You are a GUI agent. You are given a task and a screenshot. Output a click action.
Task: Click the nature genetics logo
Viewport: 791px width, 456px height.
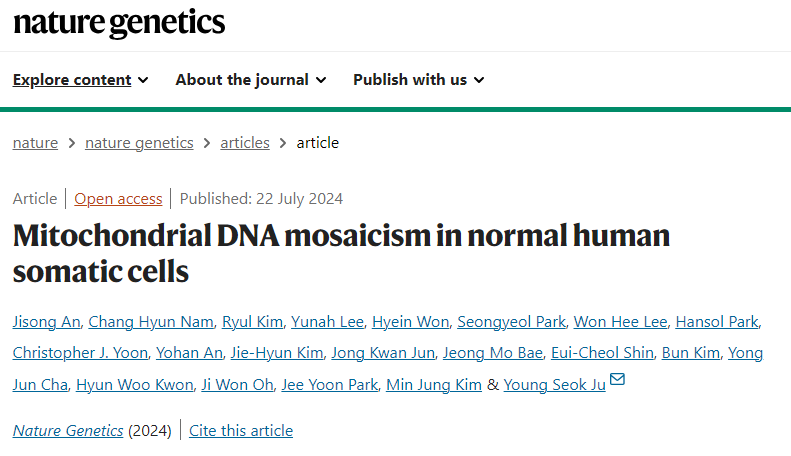click(119, 23)
